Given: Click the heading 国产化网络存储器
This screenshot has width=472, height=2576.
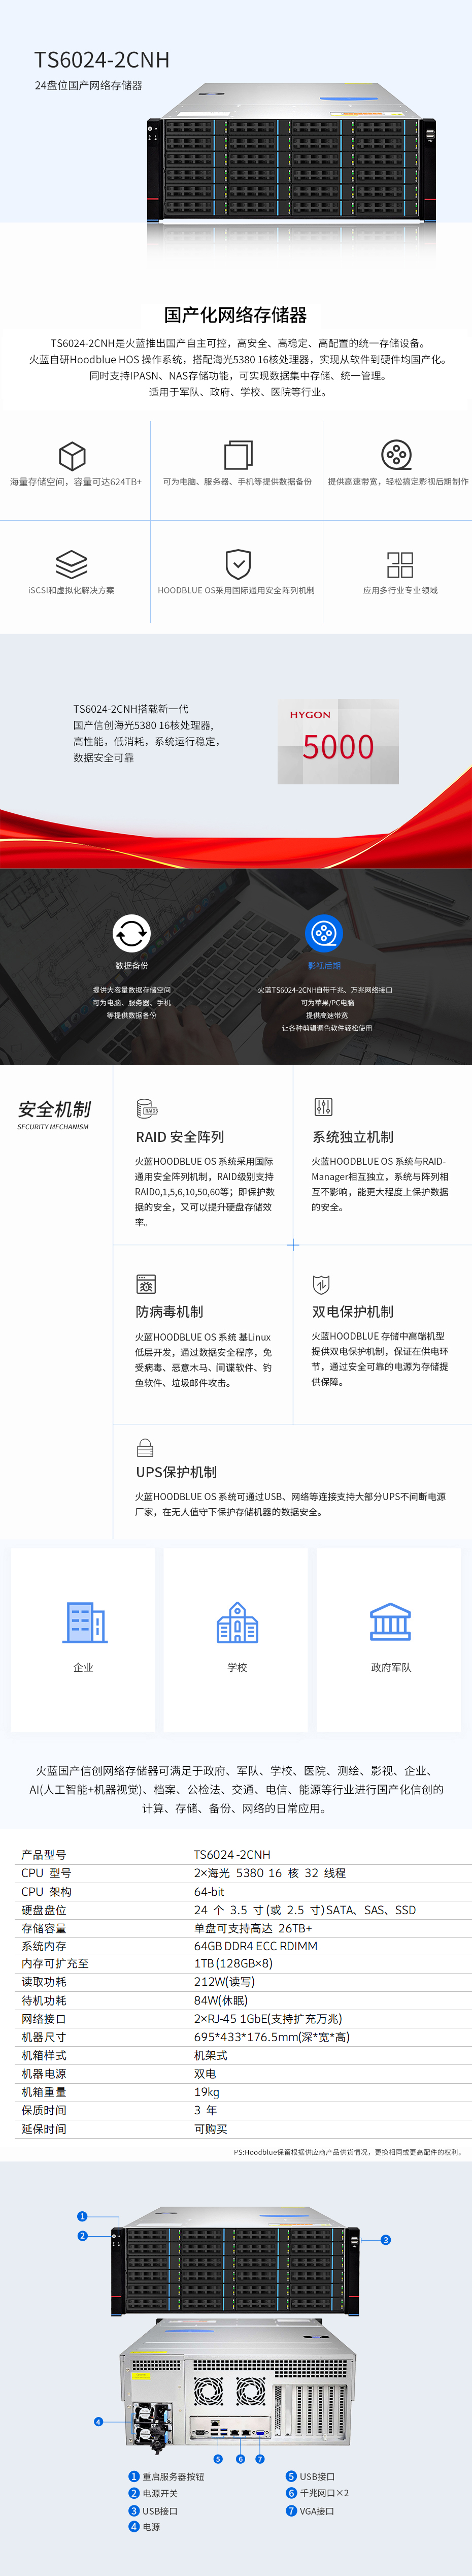Looking at the screenshot, I should [x=236, y=315].
